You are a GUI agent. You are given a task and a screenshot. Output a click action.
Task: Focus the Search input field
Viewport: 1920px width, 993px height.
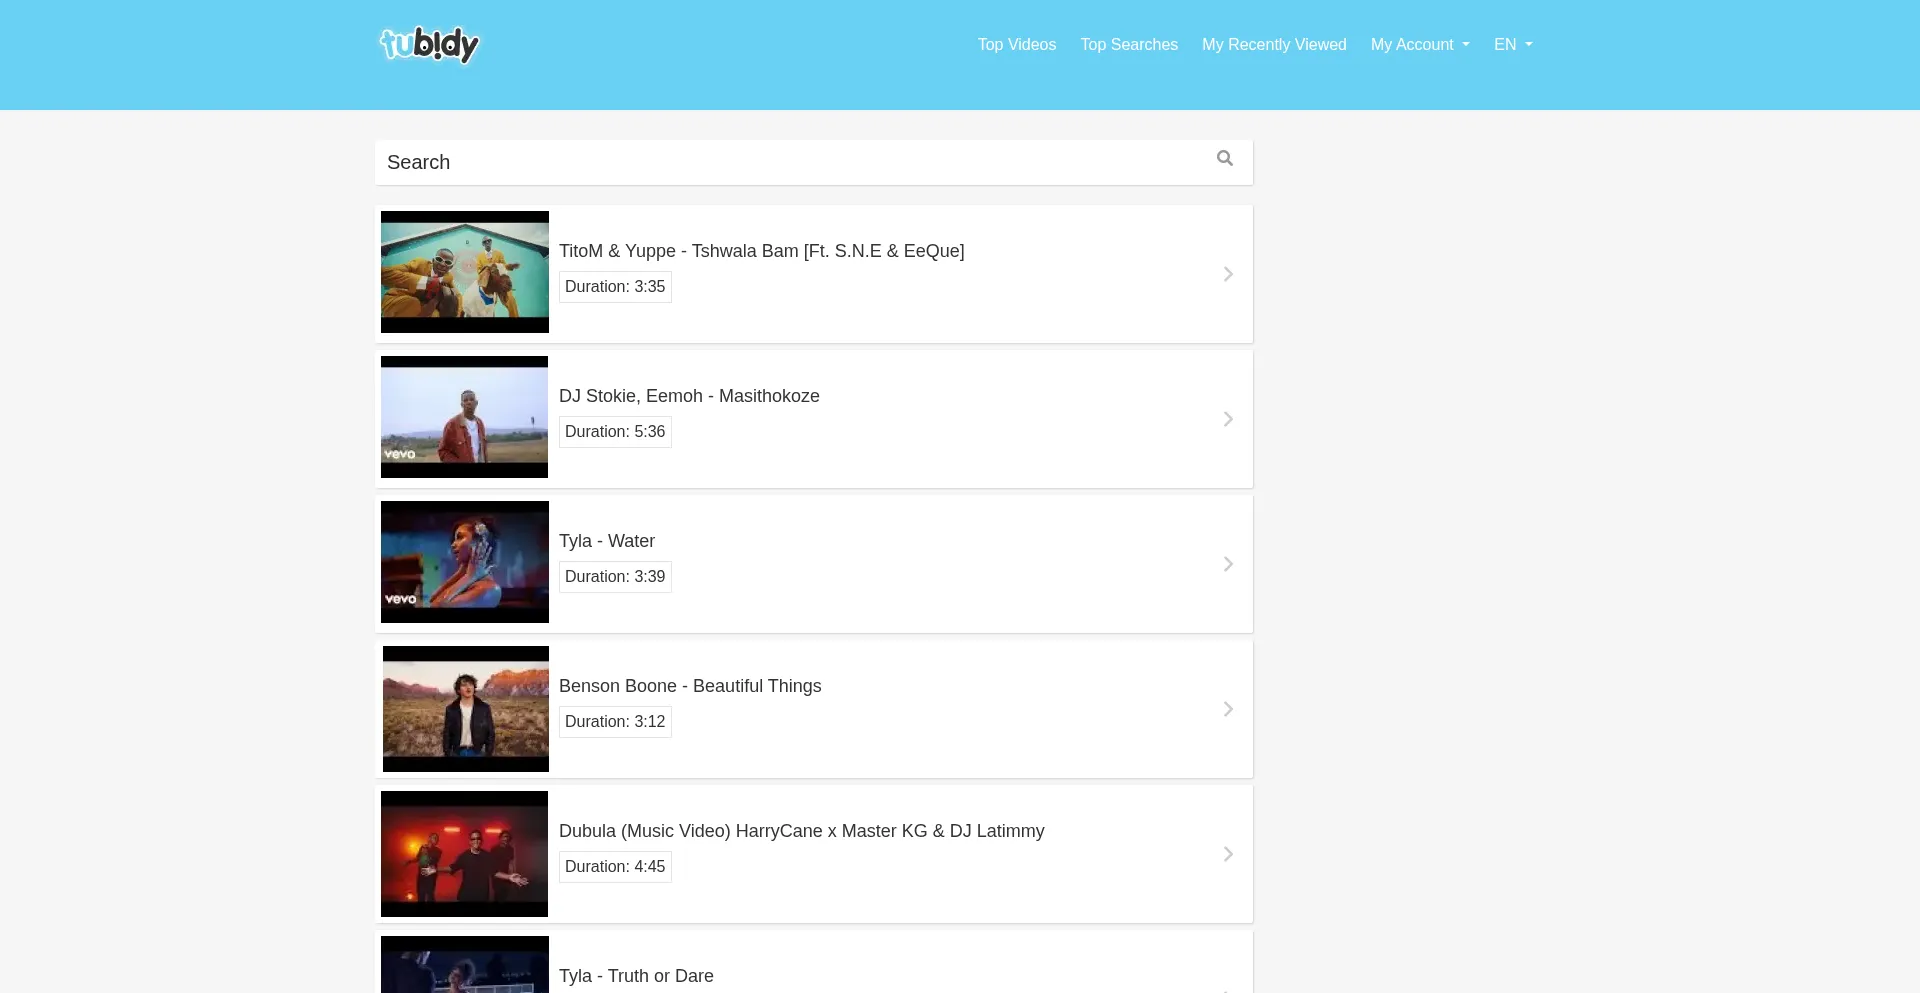790,162
